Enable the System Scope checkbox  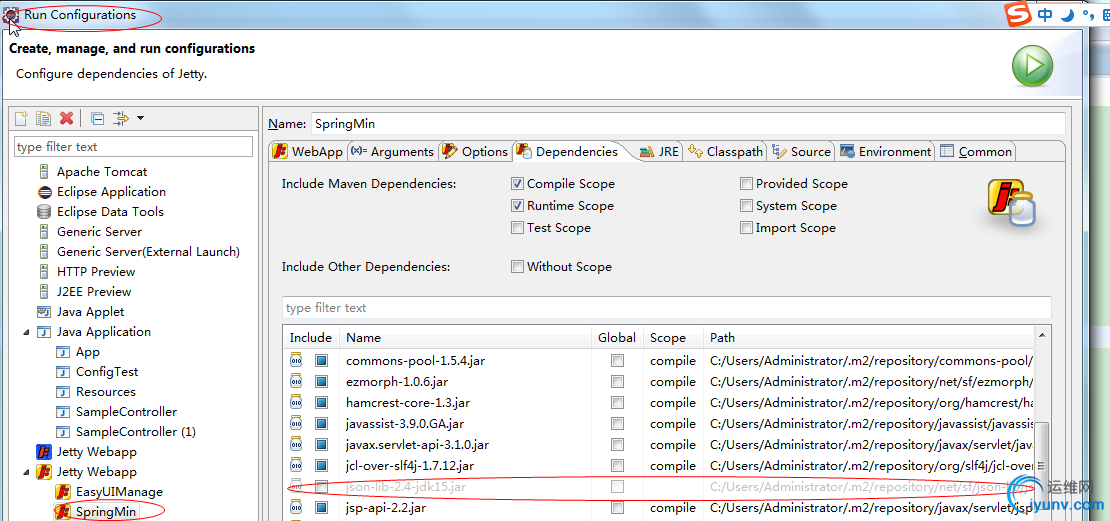pyautogui.click(x=746, y=206)
